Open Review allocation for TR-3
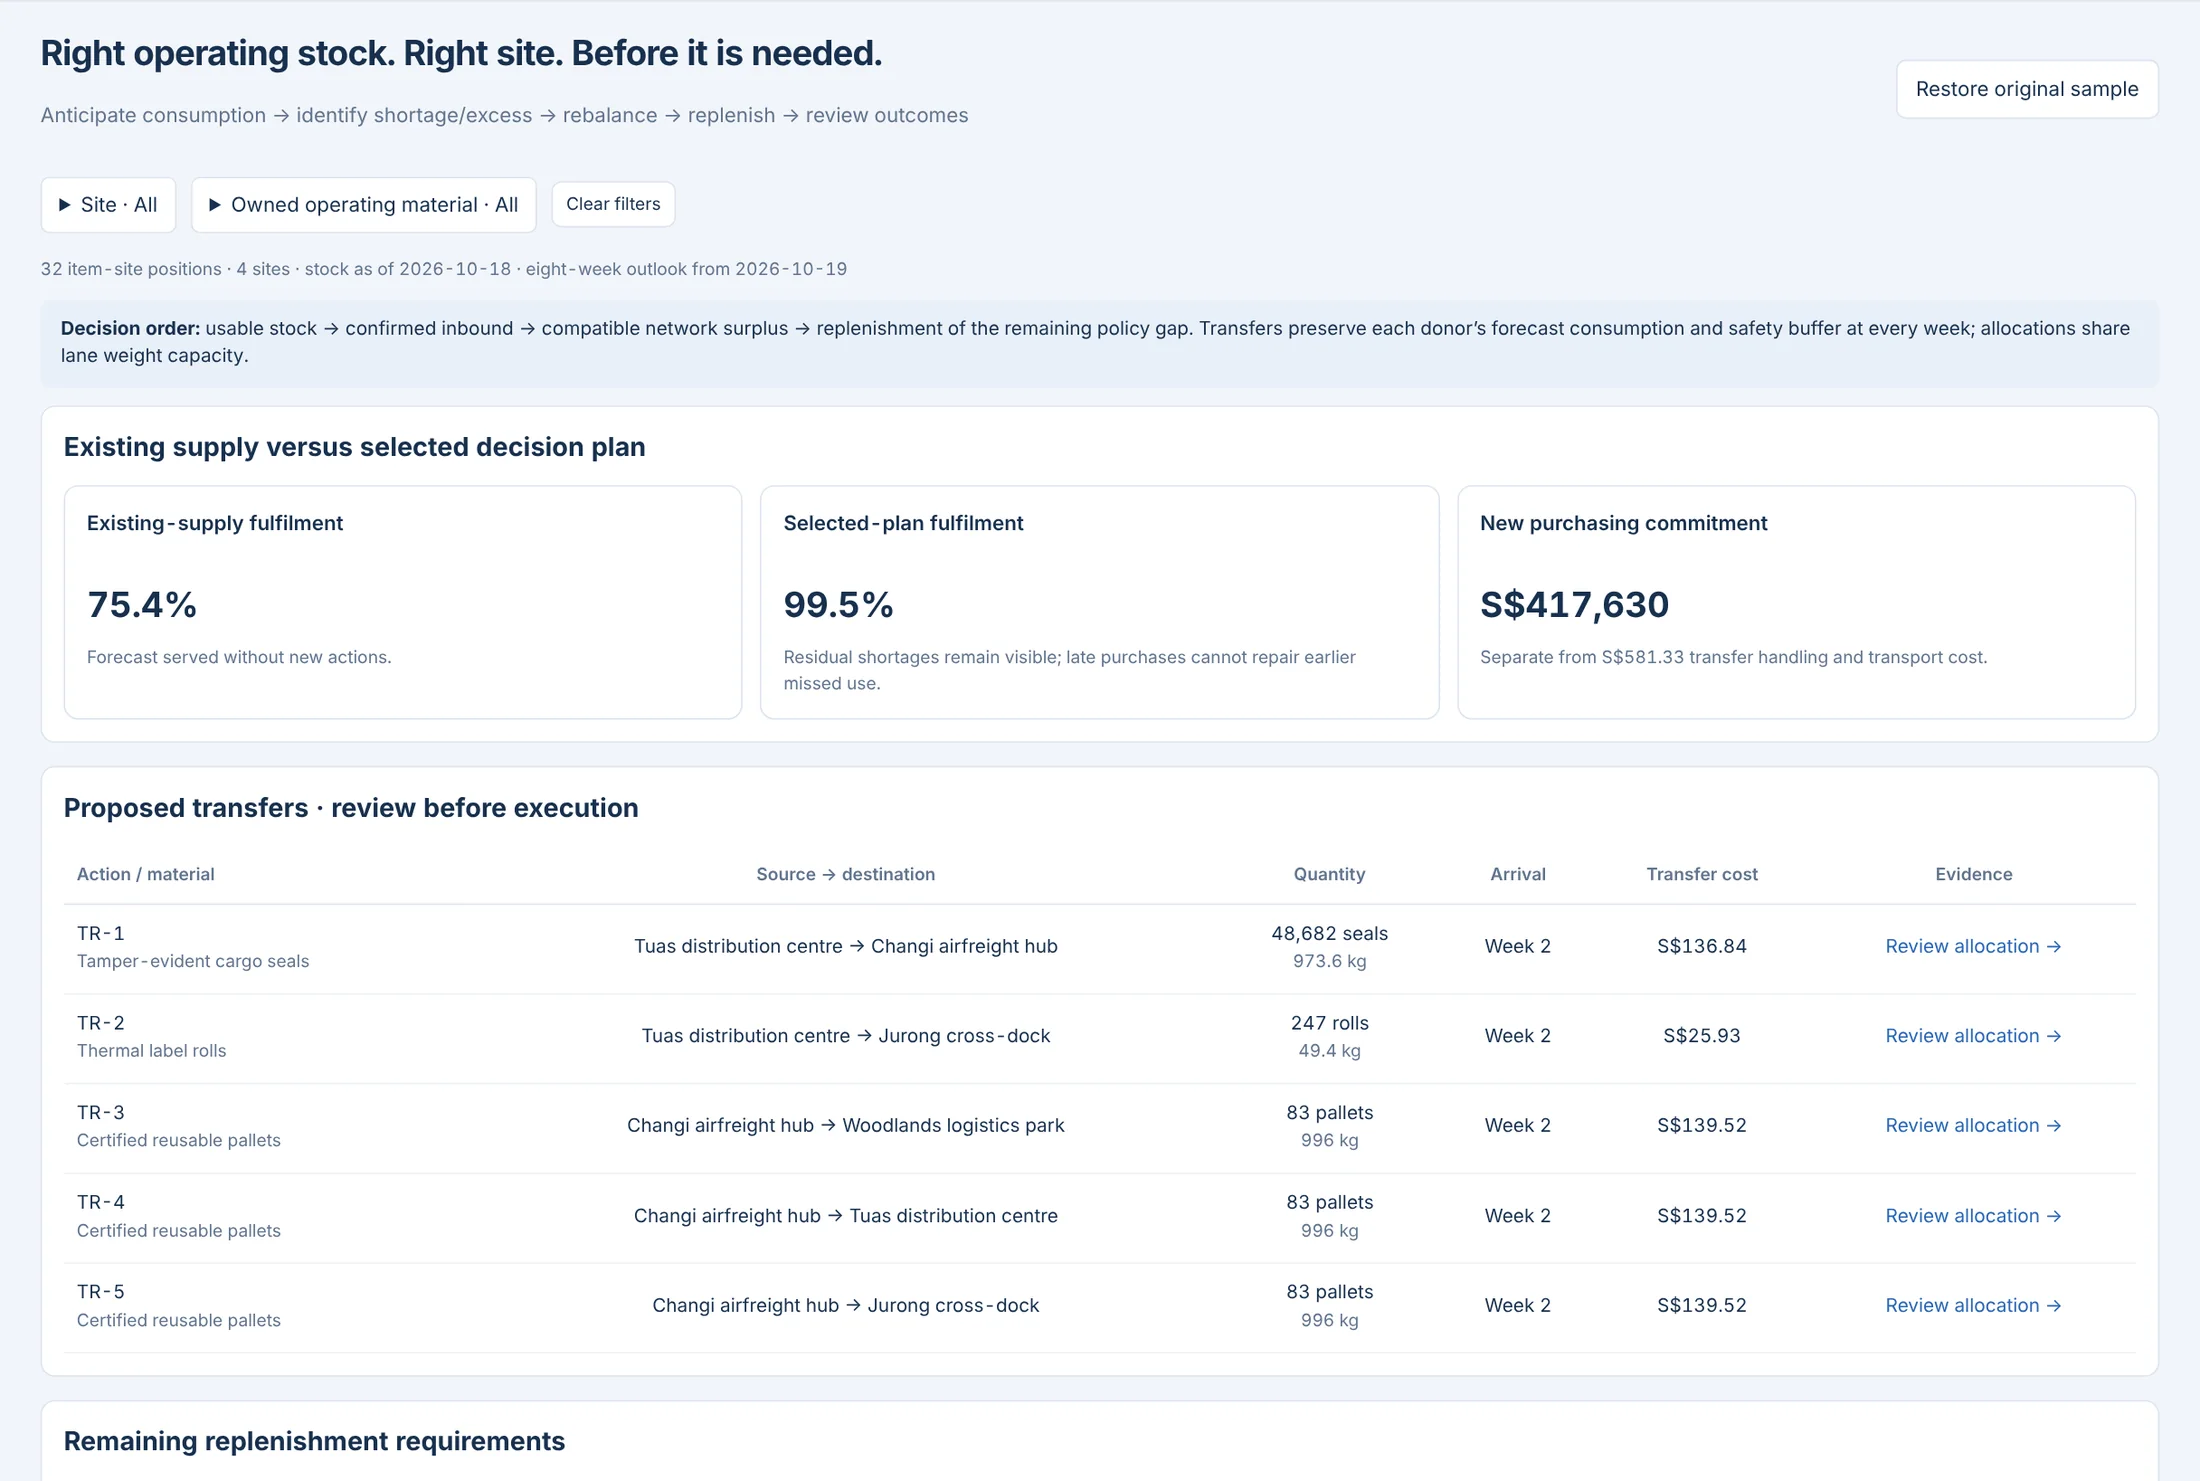 click(x=1973, y=1125)
